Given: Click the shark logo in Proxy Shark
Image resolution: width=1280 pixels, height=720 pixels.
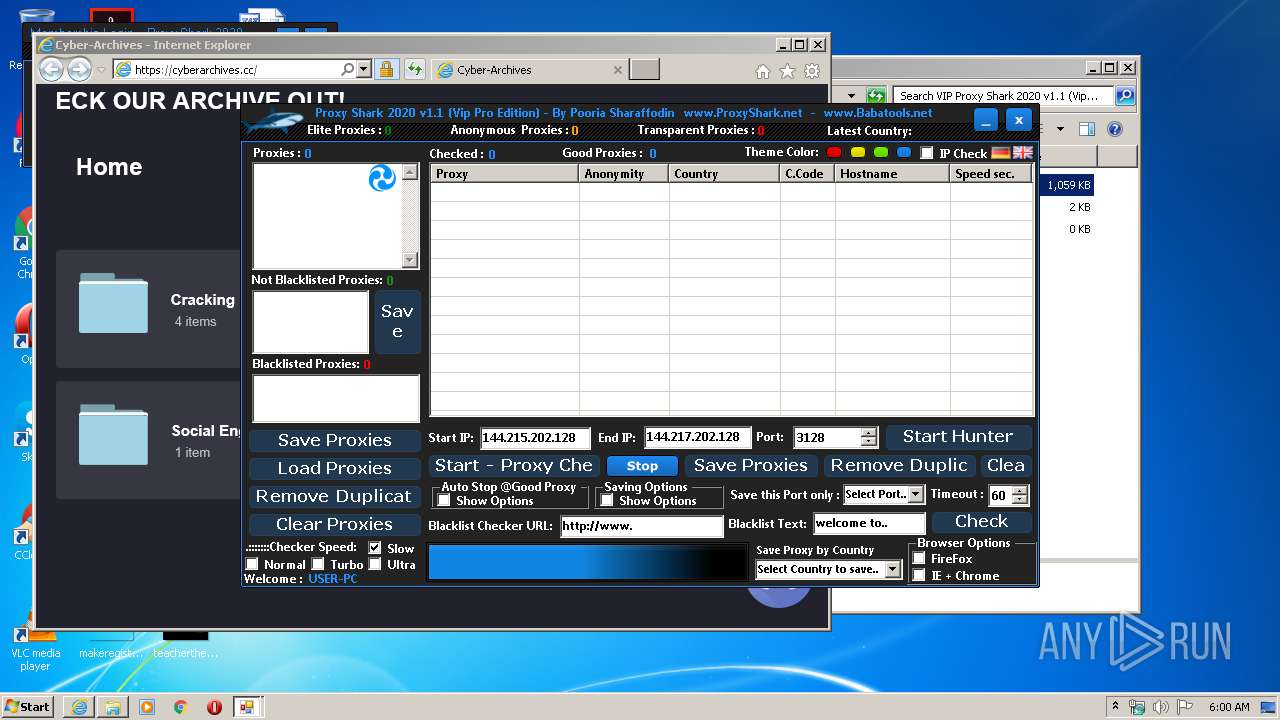Looking at the screenshot, I should [274, 122].
